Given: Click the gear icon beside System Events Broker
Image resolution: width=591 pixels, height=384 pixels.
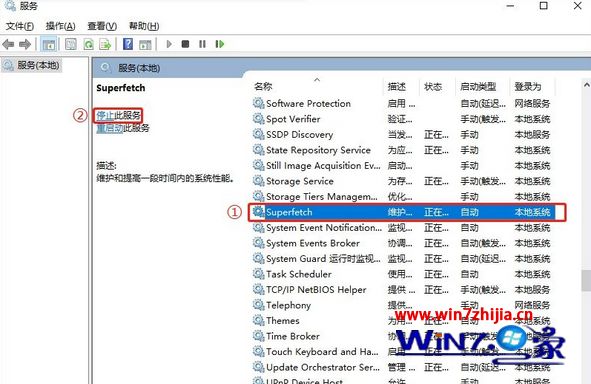Looking at the screenshot, I should [258, 243].
